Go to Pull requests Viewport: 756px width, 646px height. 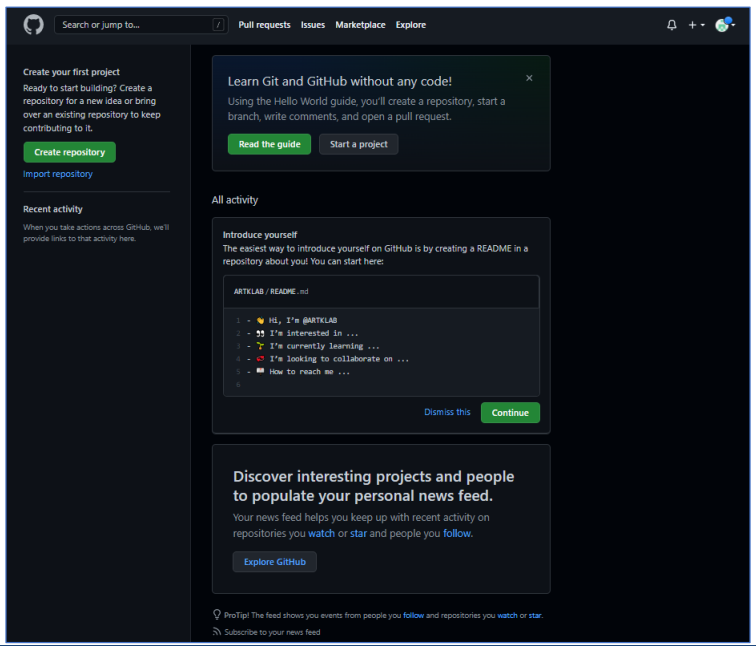point(264,25)
